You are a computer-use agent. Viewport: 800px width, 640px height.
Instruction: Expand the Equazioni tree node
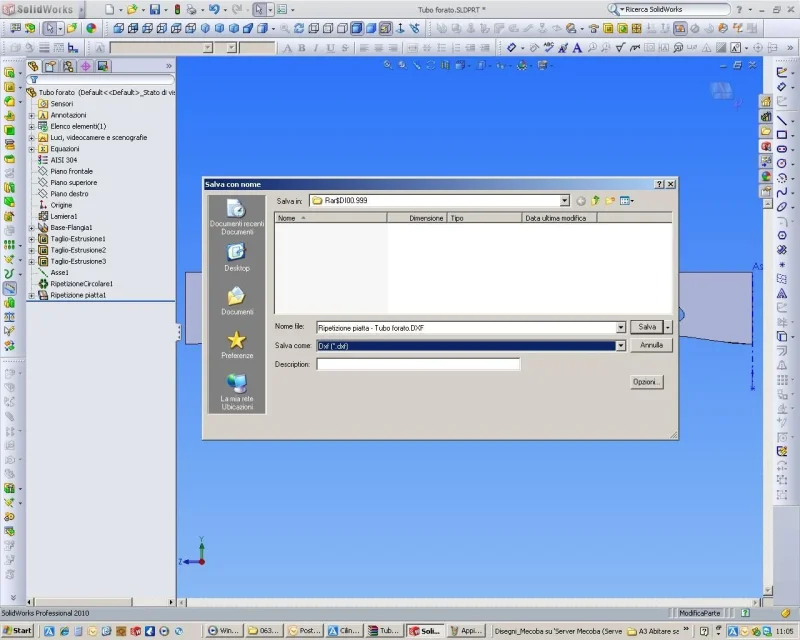[32, 149]
